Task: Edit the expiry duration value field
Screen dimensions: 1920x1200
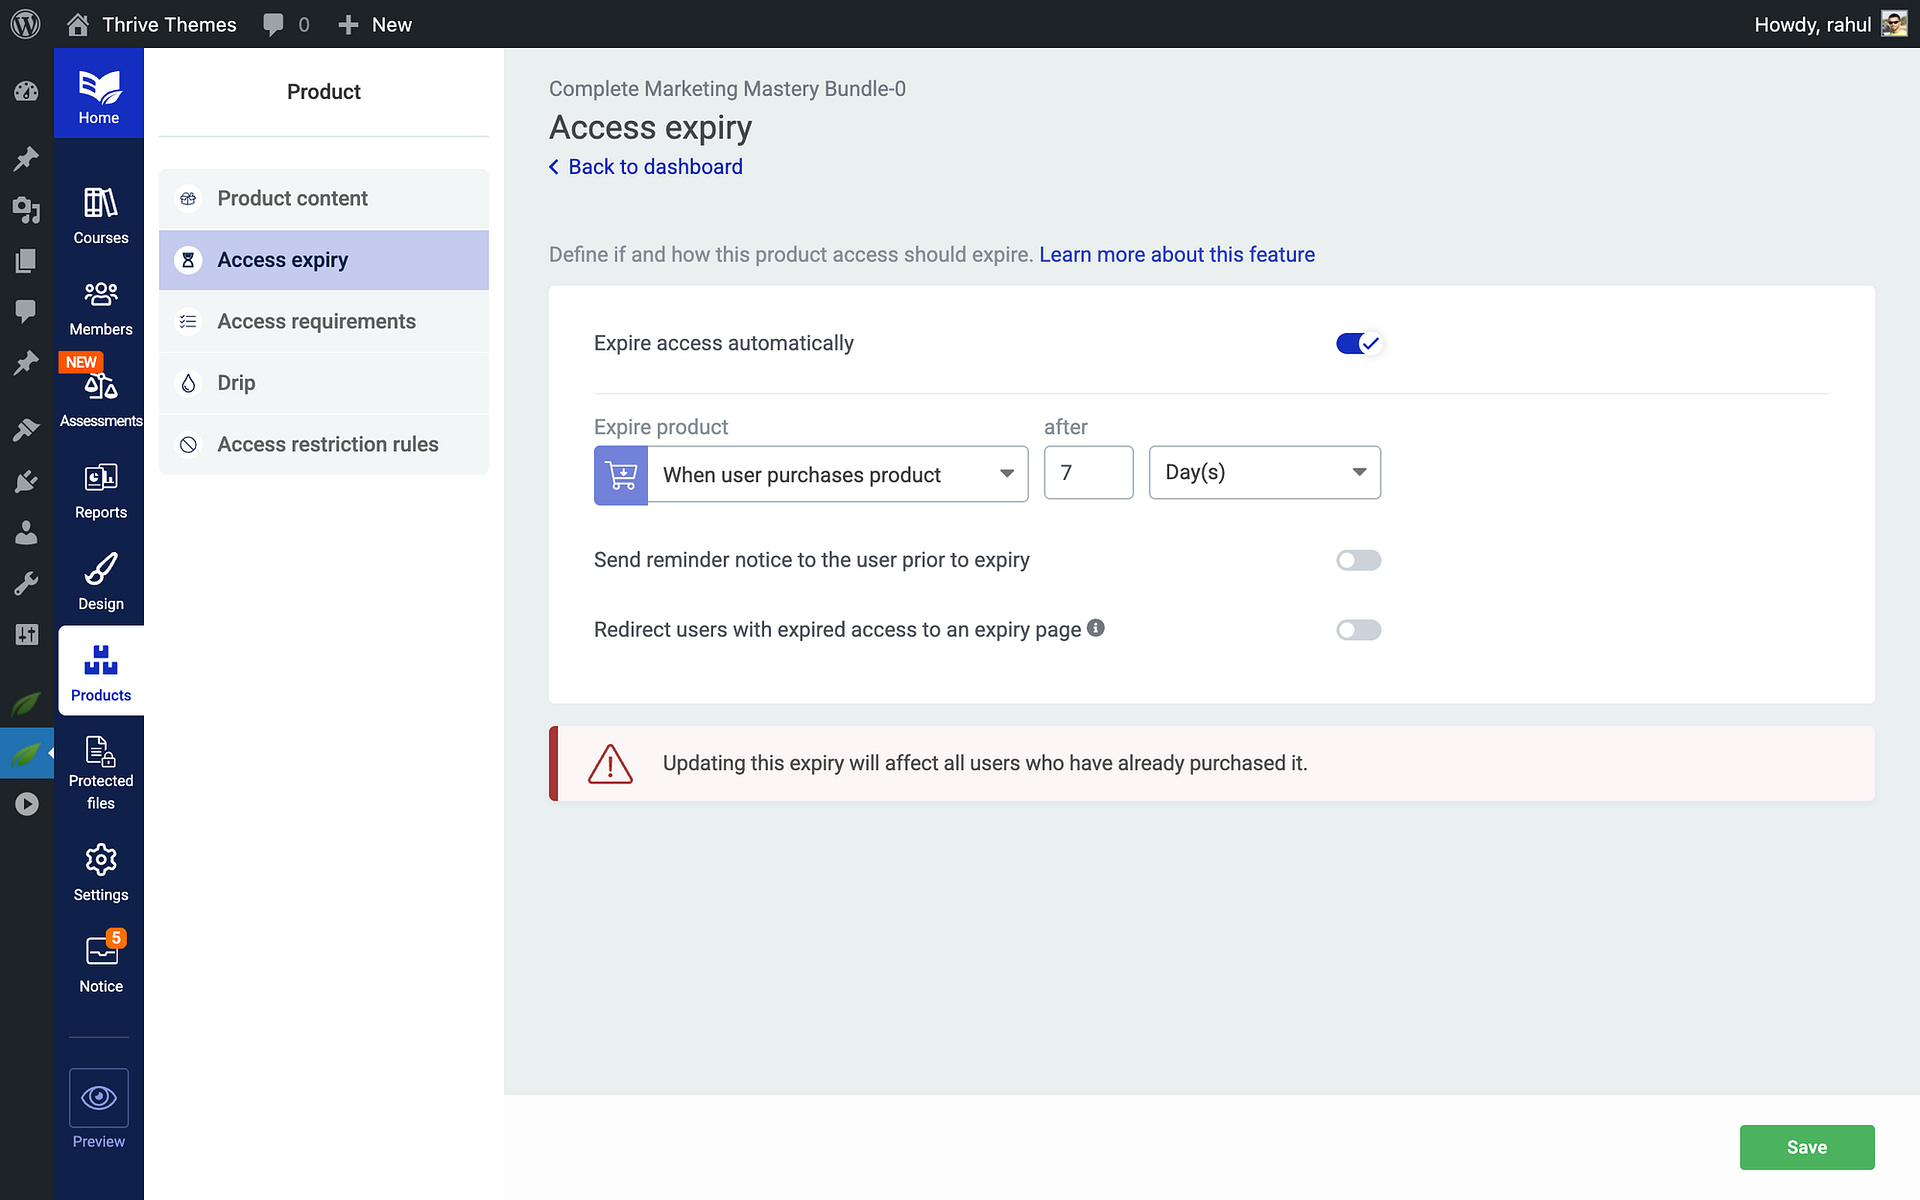Action: click(1088, 472)
